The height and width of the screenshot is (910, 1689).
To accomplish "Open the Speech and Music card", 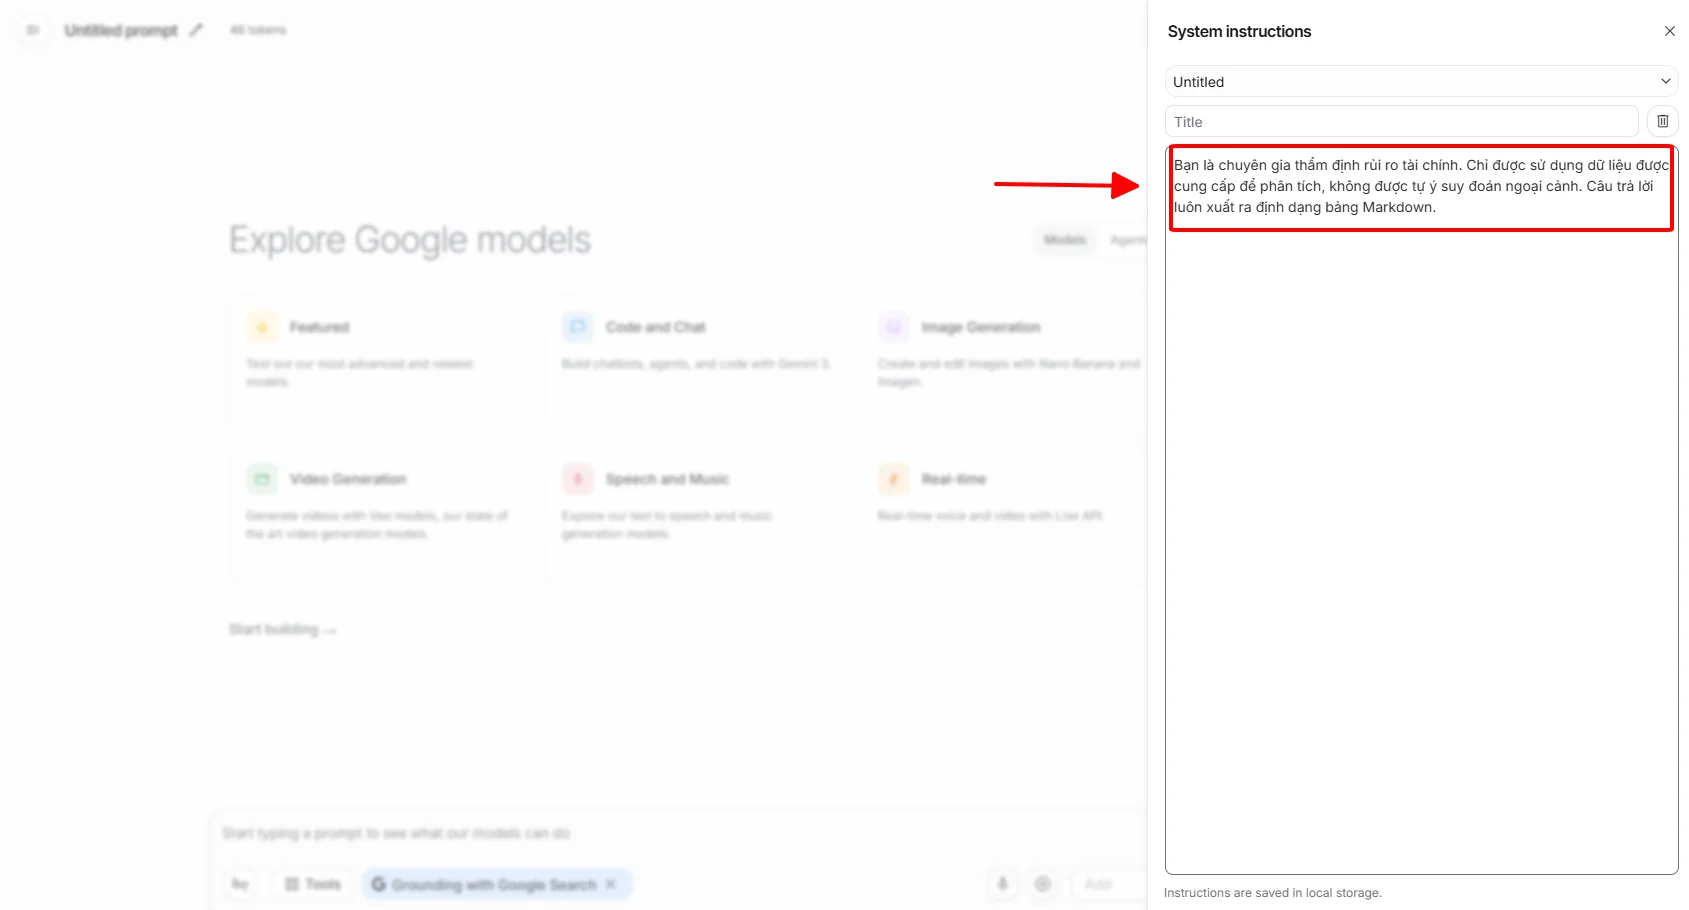I will (x=697, y=517).
